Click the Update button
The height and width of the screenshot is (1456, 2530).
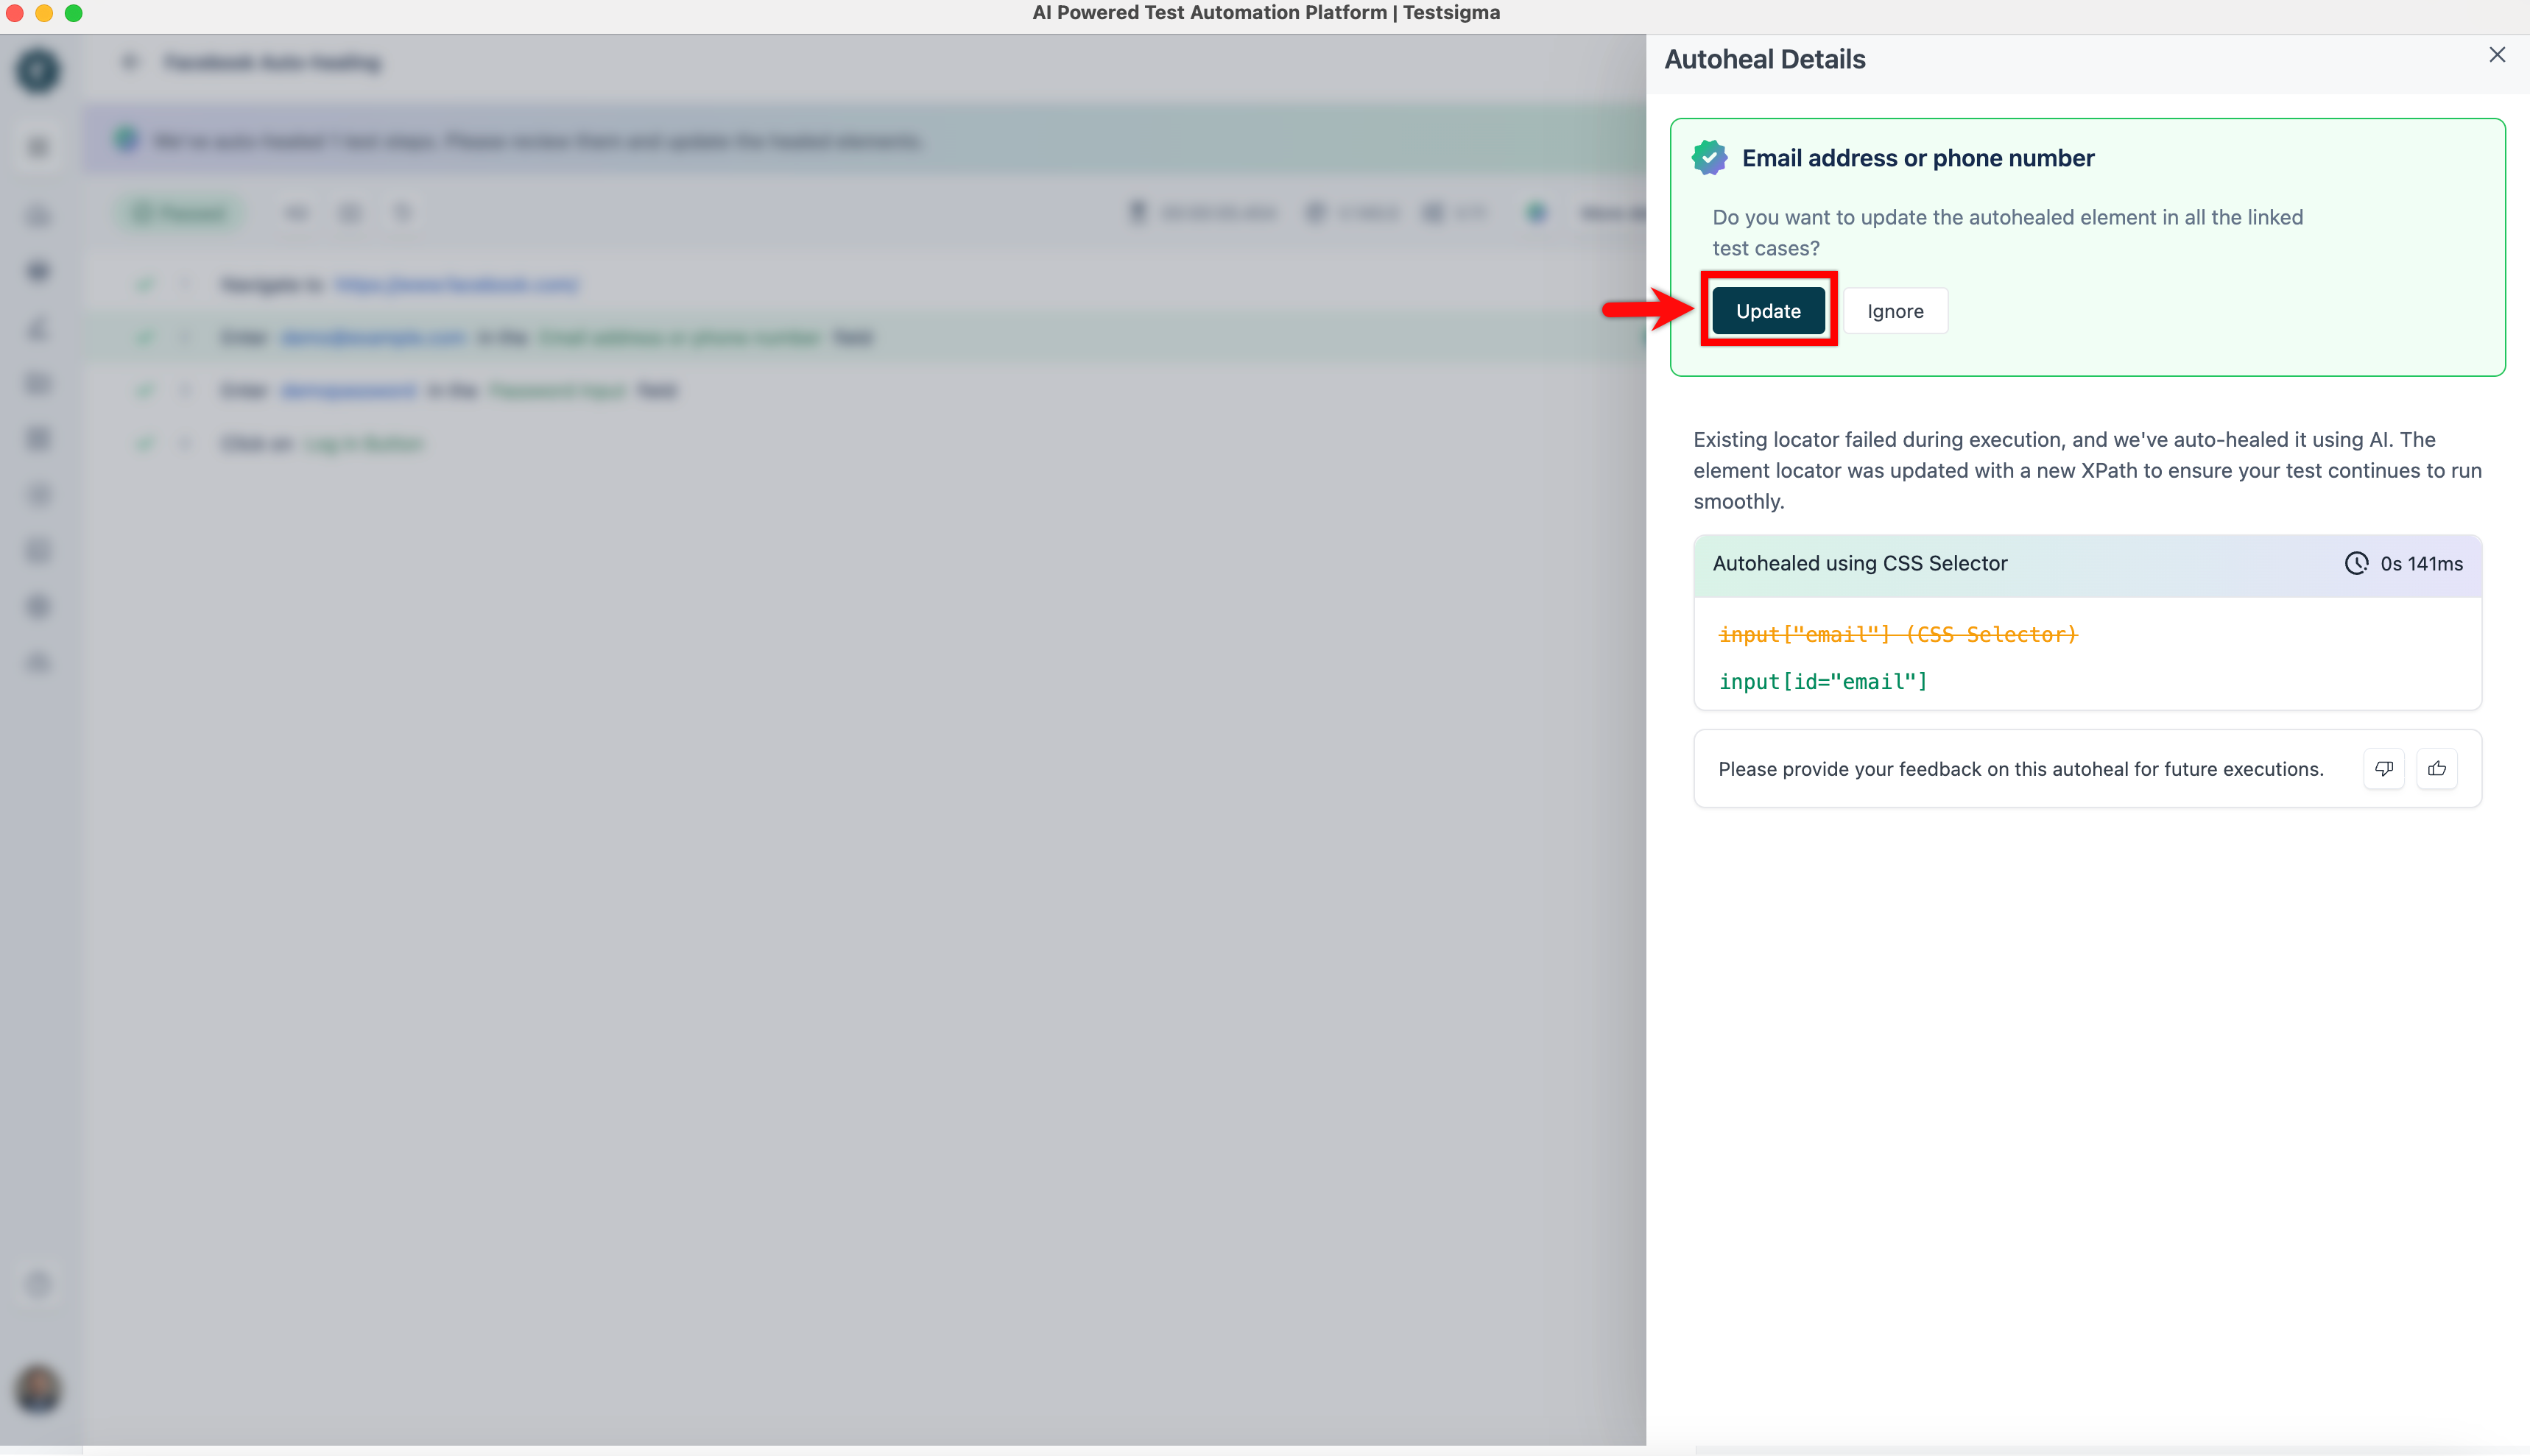click(1767, 311)
